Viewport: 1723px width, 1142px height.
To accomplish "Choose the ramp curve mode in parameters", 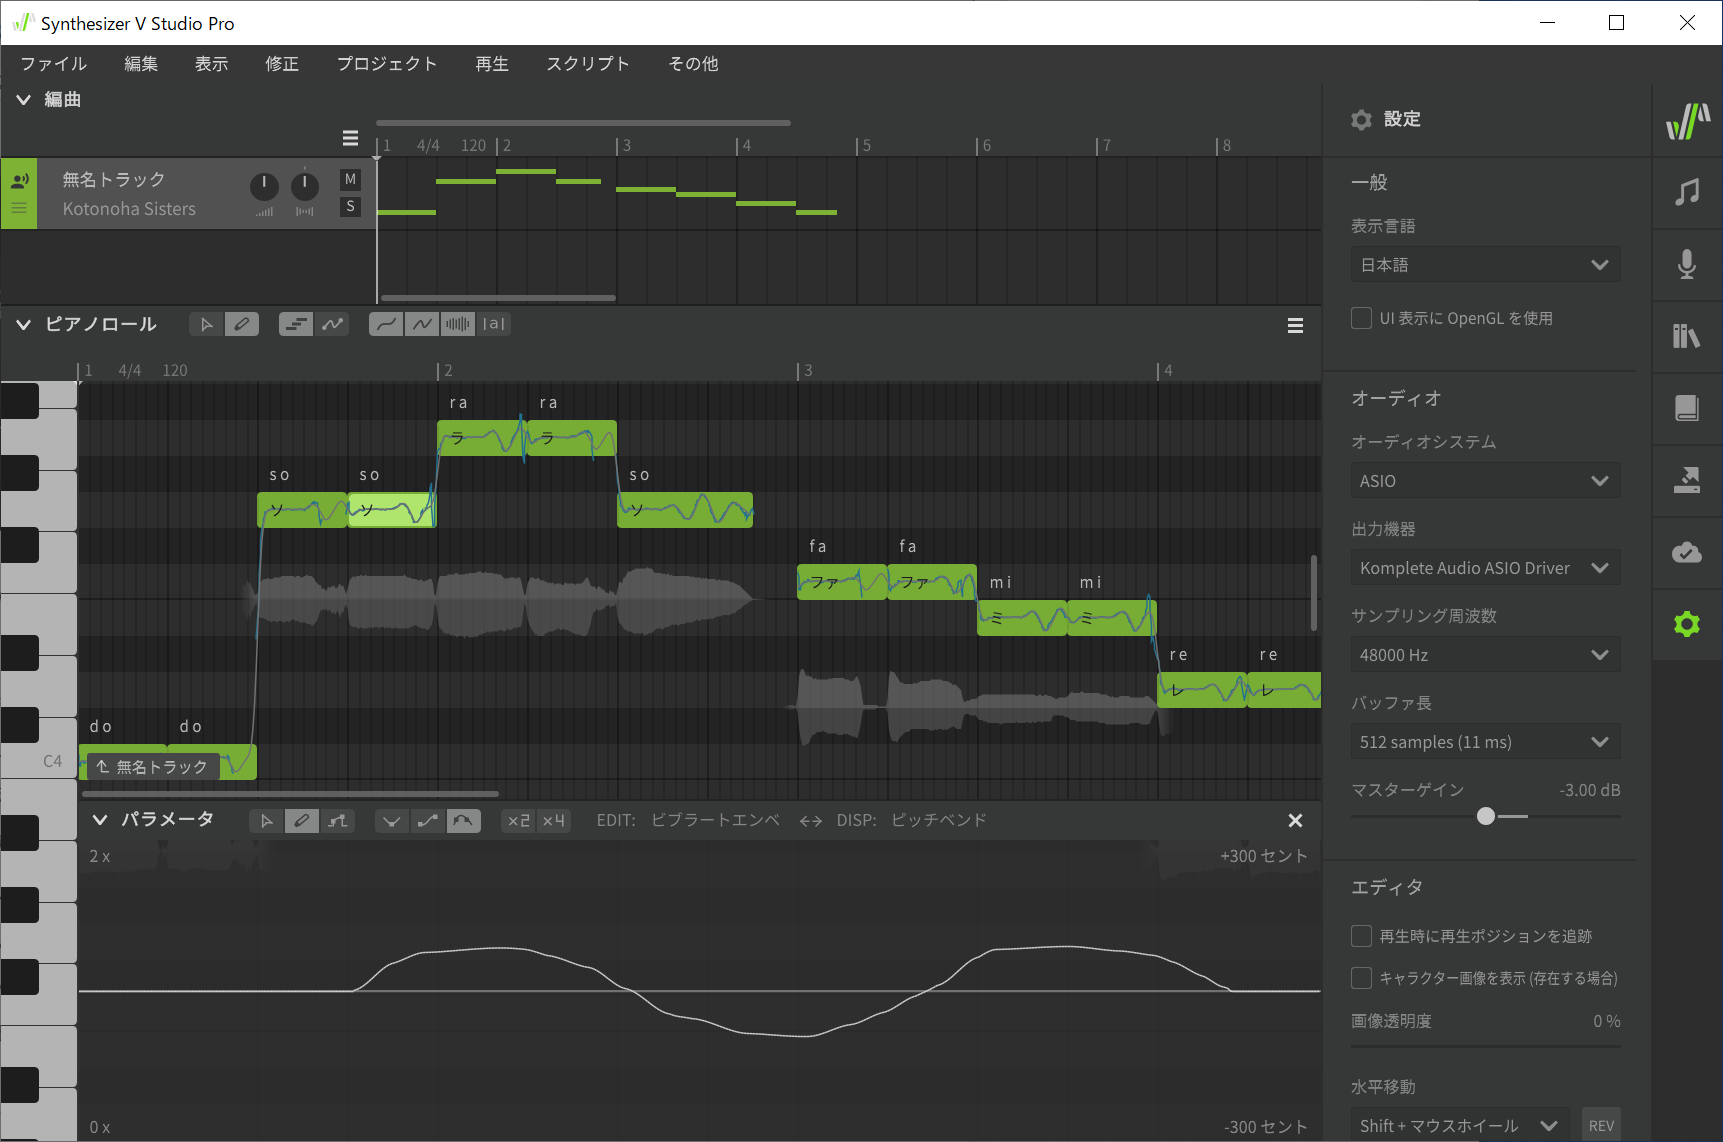I will coord(427,821).
